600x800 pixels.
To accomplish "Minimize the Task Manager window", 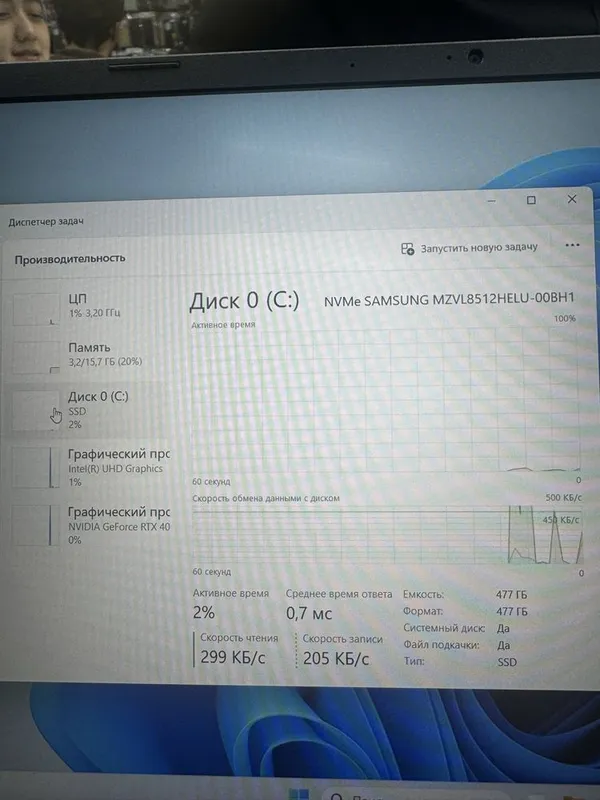I will (x=491, y=201).
